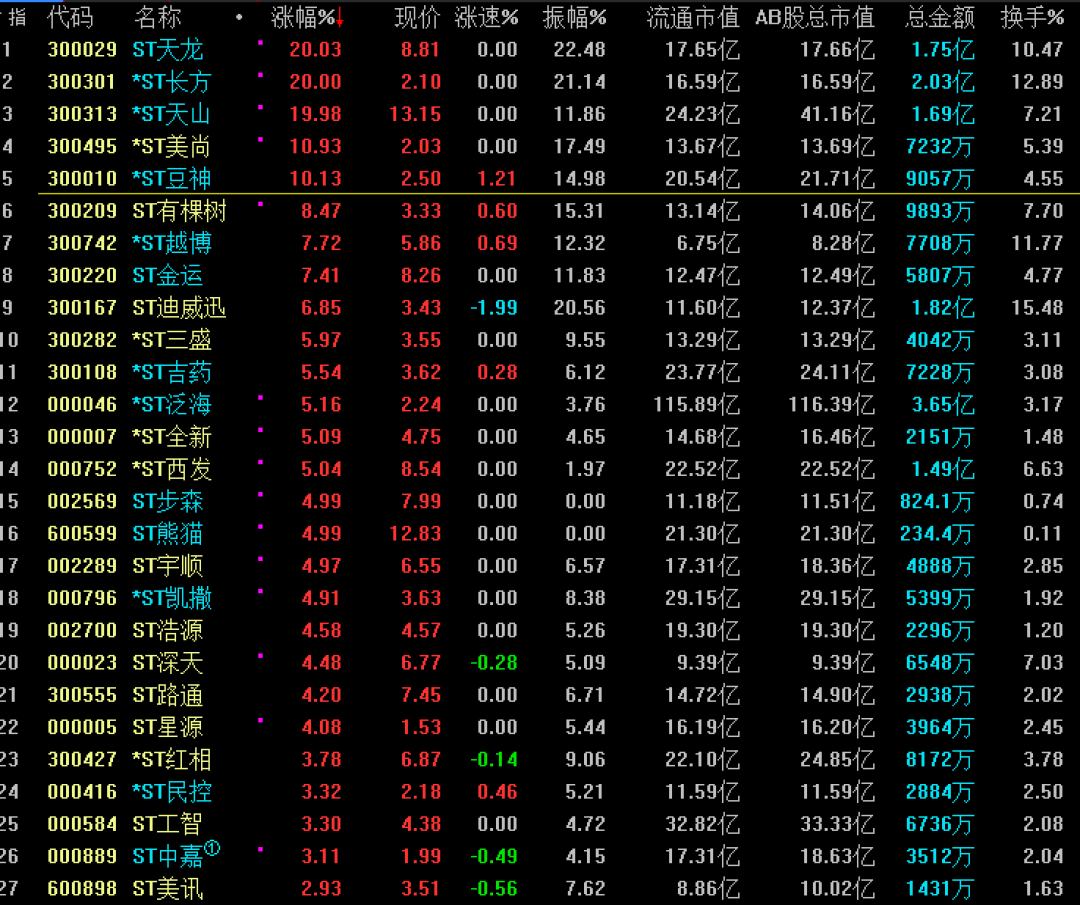
Task: Click stock code 300301
Action: [x=82, y=82]
